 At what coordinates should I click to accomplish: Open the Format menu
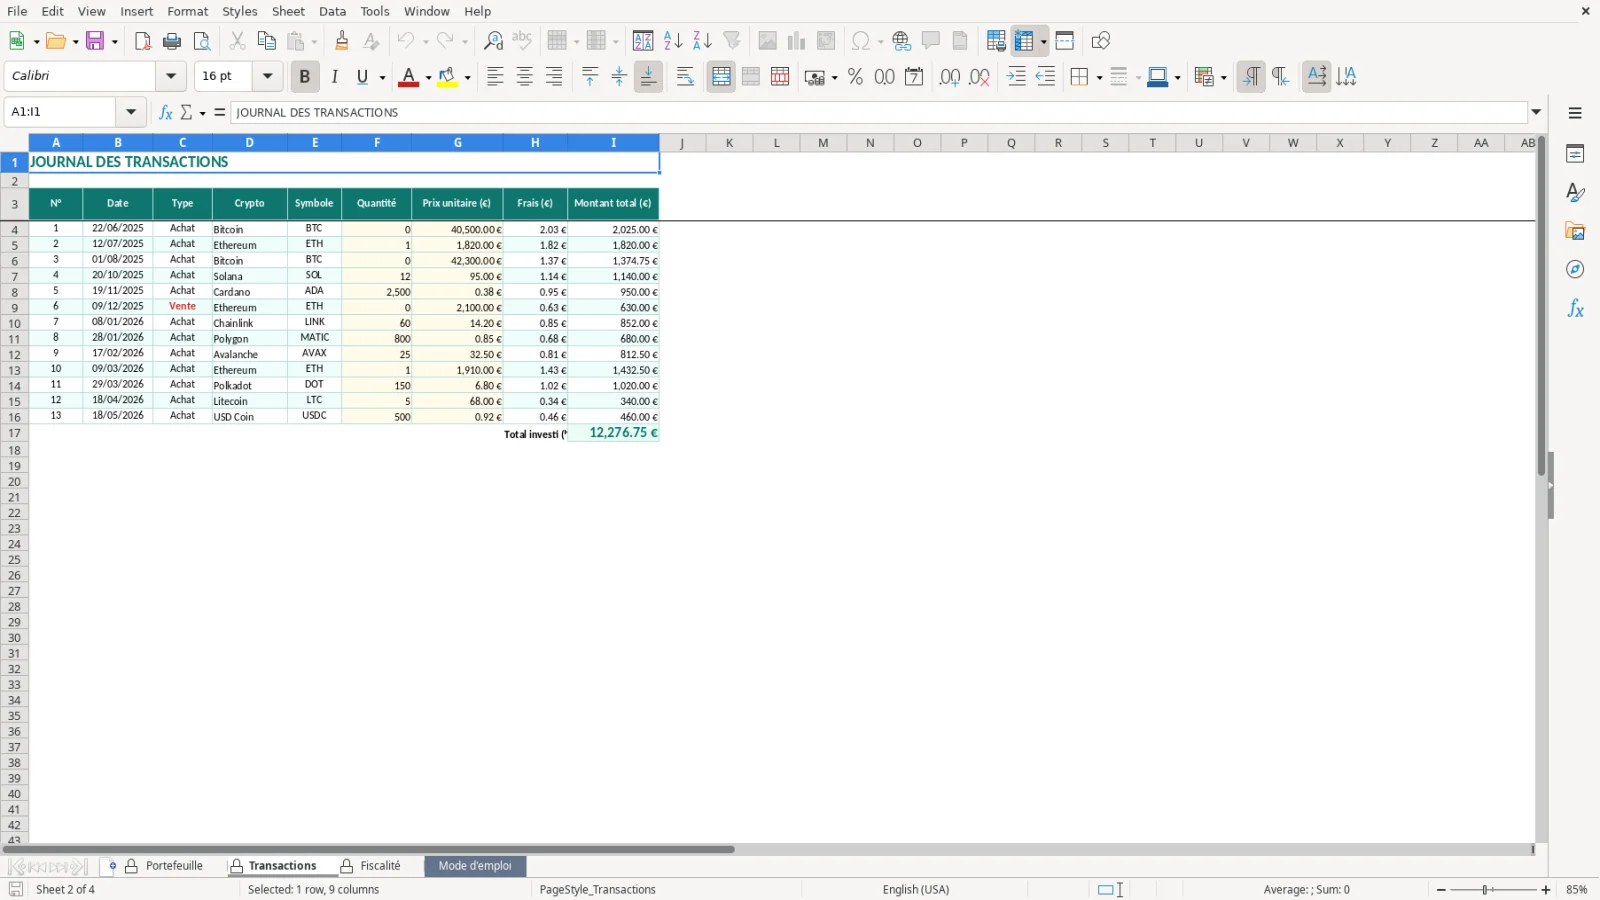tap(188, 11)
